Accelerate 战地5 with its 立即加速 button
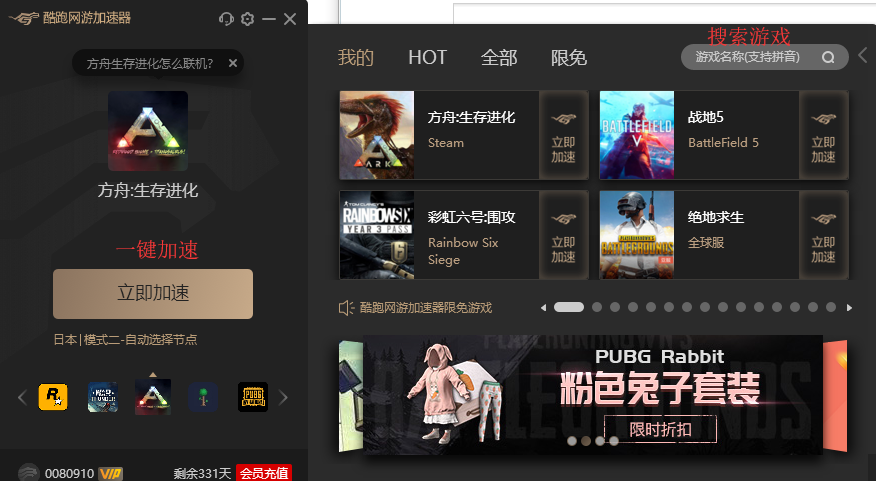Viewport: 876px width, 481px height. coord(823,136)
